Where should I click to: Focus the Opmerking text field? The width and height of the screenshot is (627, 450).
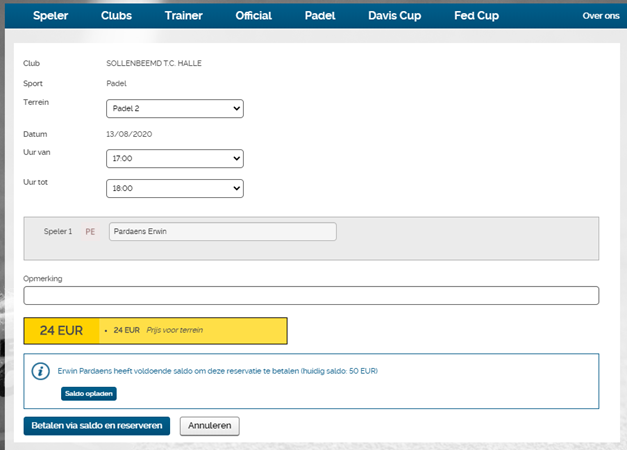coord(311,295)
